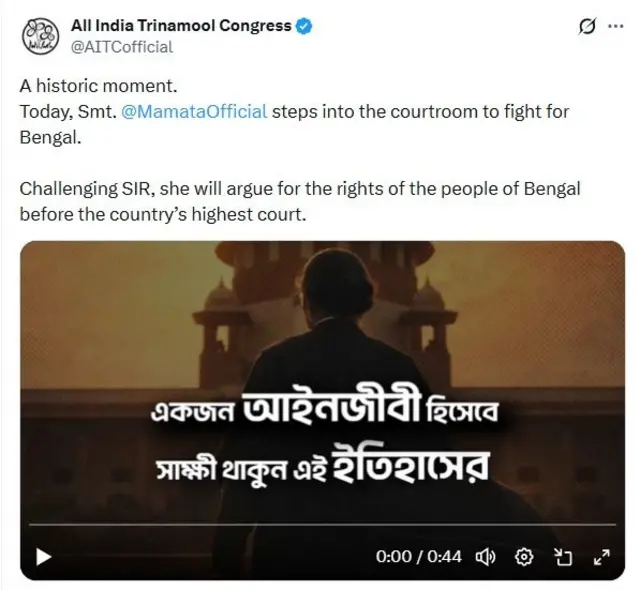Click the 0:00 / 0:44 time display

tap(418, 557)
